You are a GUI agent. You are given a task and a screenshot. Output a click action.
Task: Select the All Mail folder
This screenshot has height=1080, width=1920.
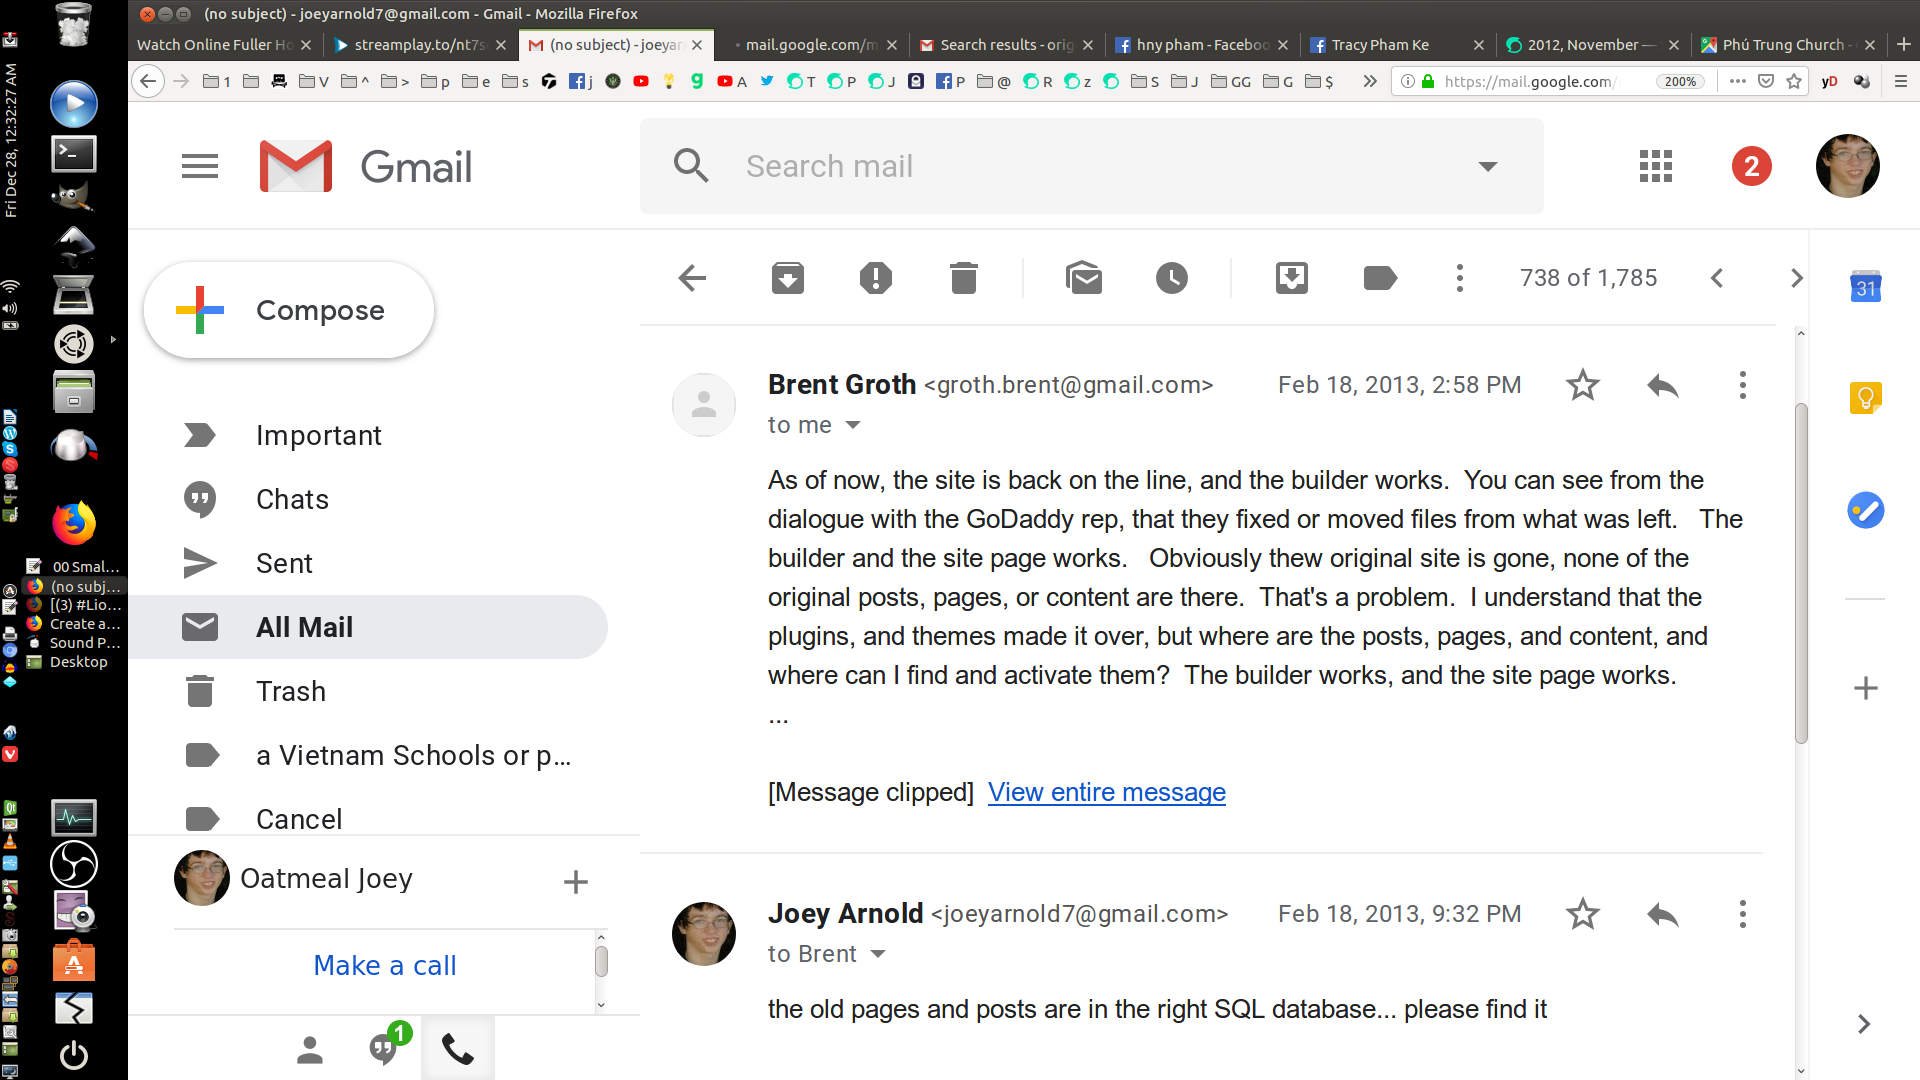tap(304, 626)
